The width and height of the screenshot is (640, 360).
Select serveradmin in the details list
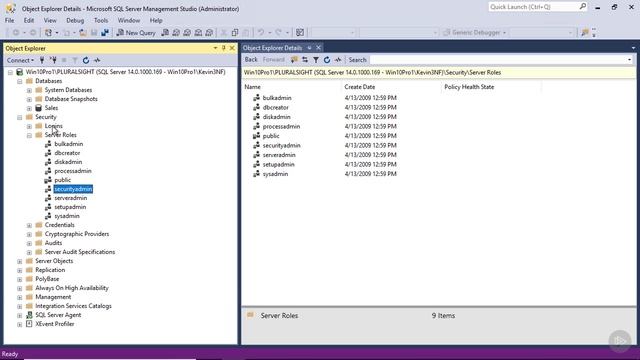[279, 155]
